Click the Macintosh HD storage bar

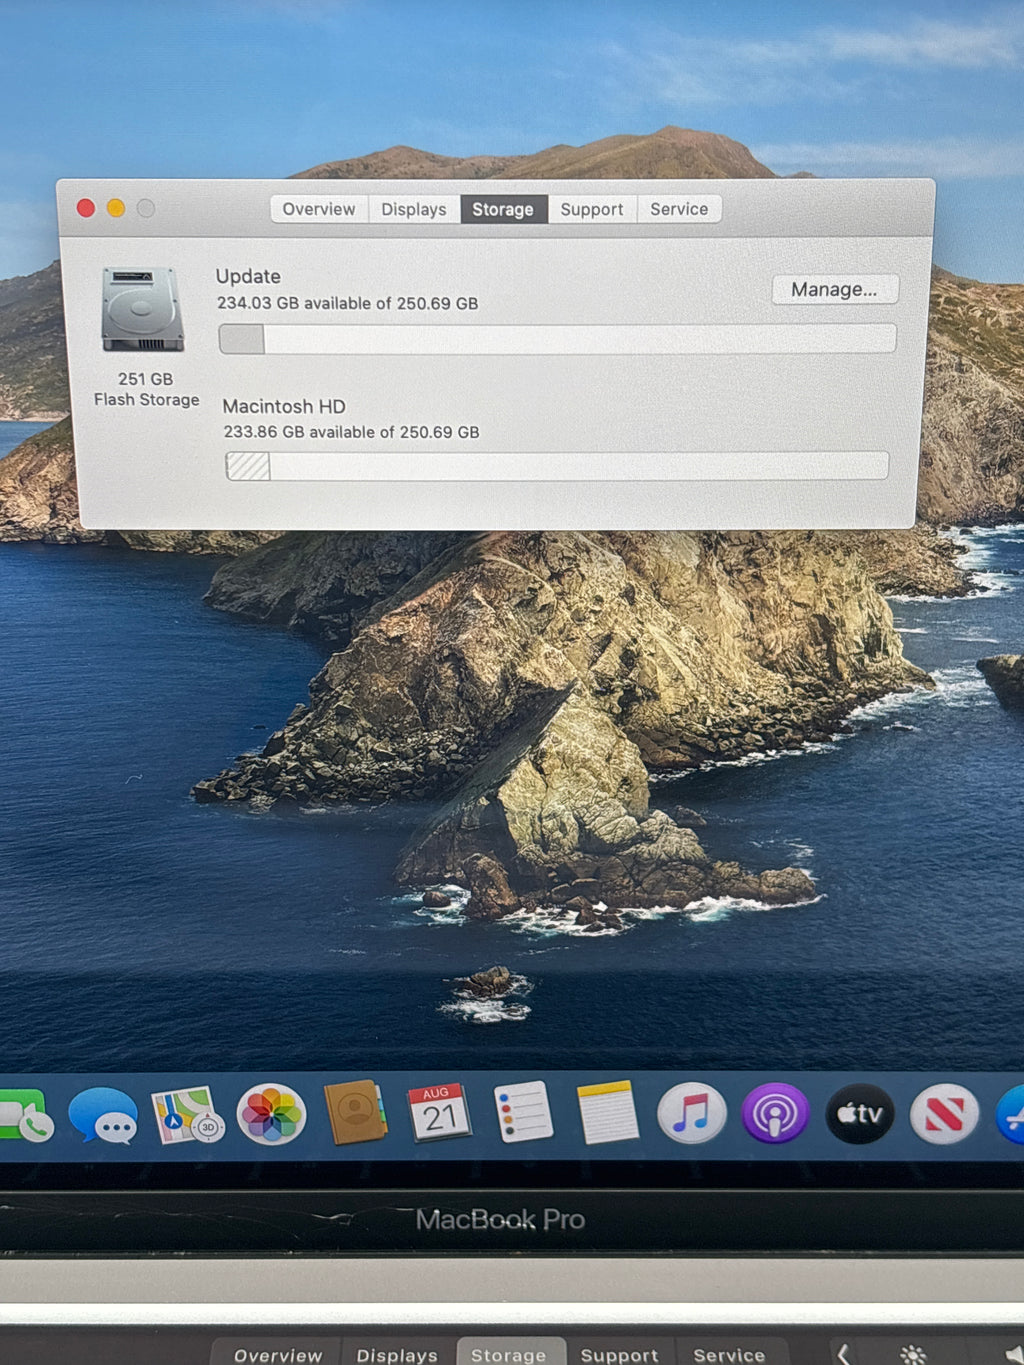557,466
